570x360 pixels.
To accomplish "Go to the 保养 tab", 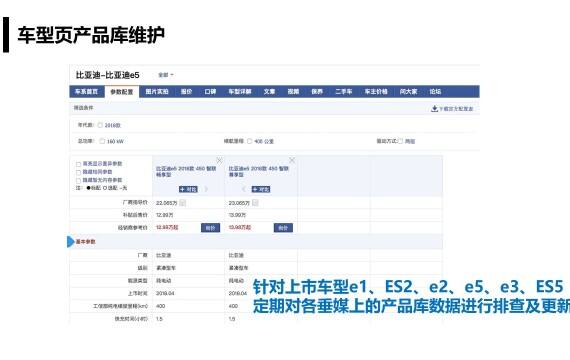I will tap(317, 92).
